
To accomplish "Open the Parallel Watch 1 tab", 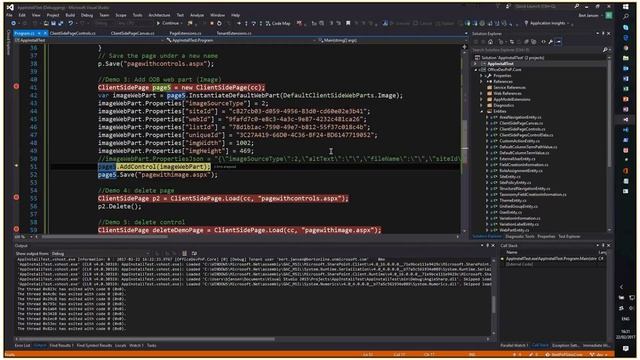I will [x=514, y=346].
